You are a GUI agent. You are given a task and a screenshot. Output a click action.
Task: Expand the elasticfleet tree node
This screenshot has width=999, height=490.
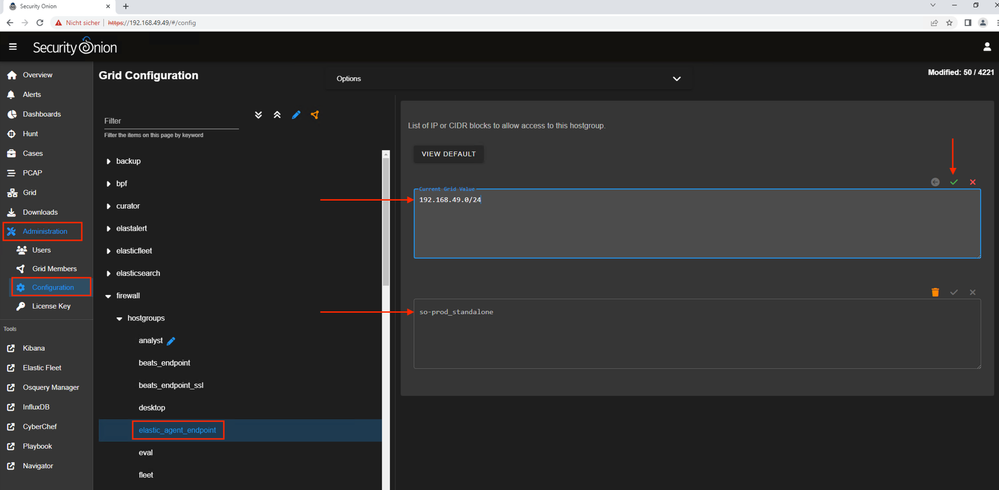point(109,251)
